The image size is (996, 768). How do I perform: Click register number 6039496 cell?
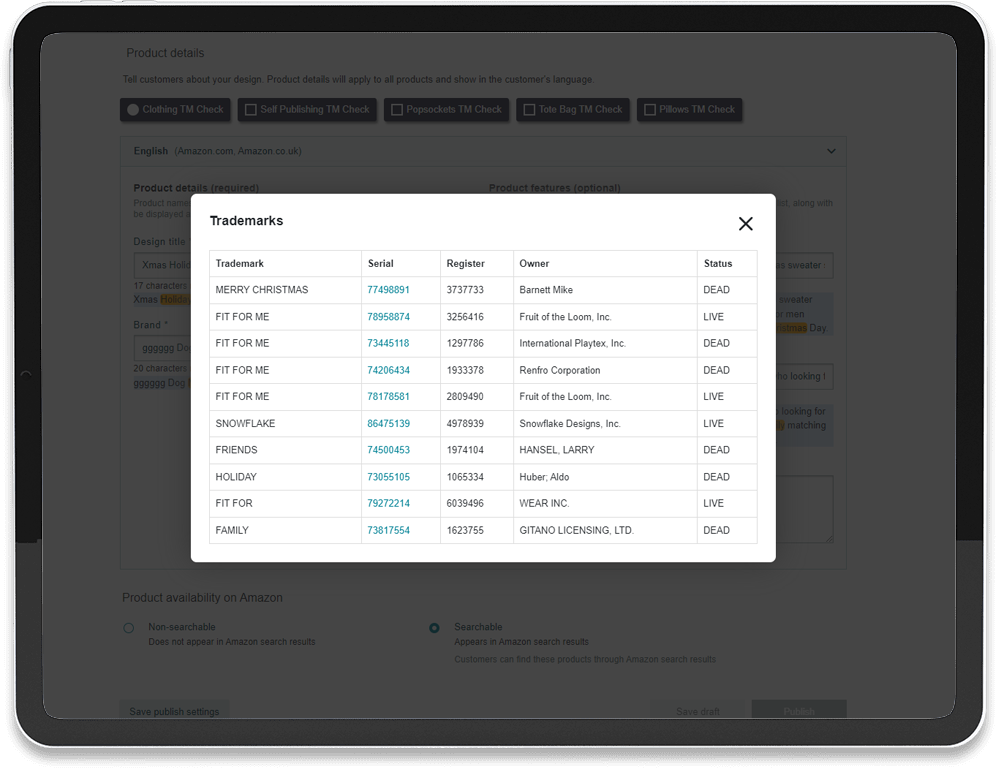pos(477,503)
